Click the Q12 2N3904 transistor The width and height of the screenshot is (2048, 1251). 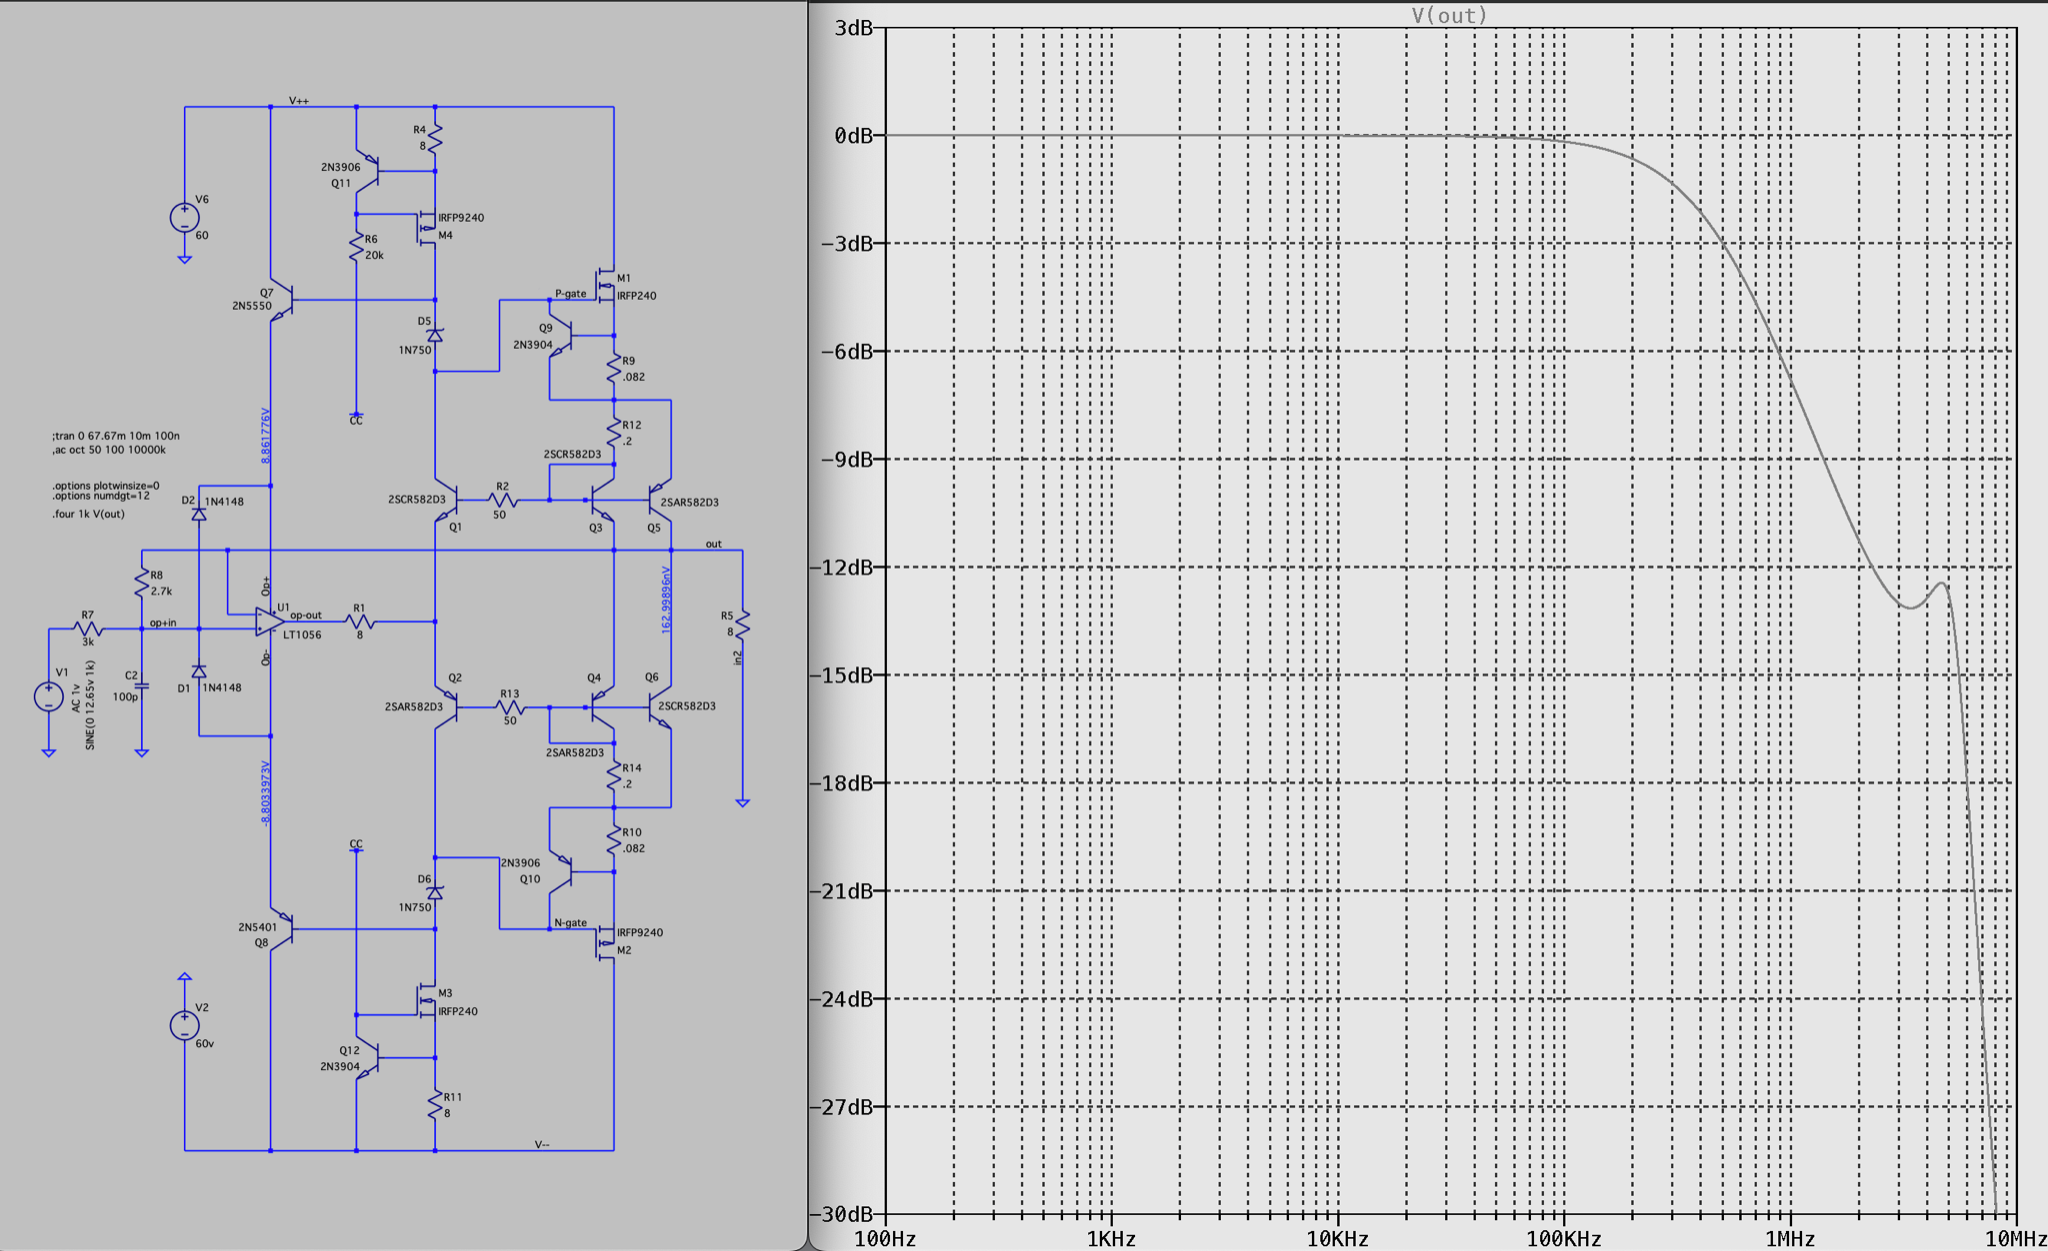tap(369, 1058)
